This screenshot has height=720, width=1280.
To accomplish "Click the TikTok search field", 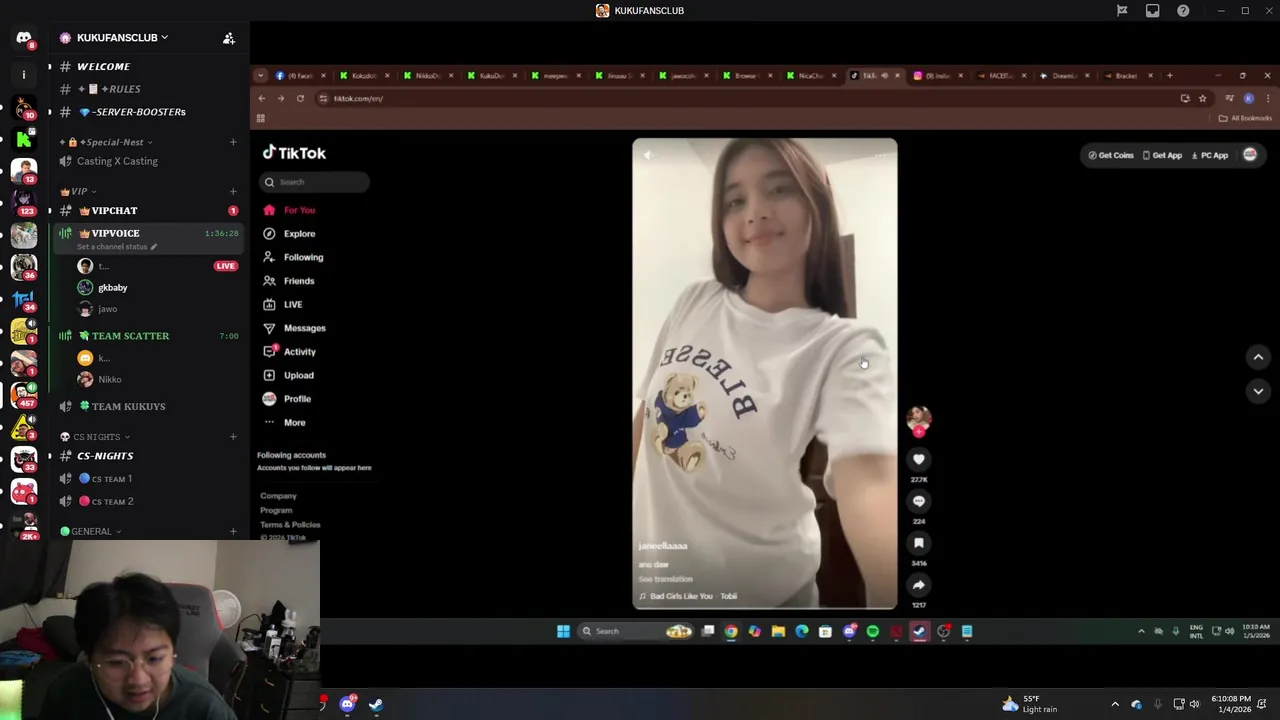I will click(316, 182).
